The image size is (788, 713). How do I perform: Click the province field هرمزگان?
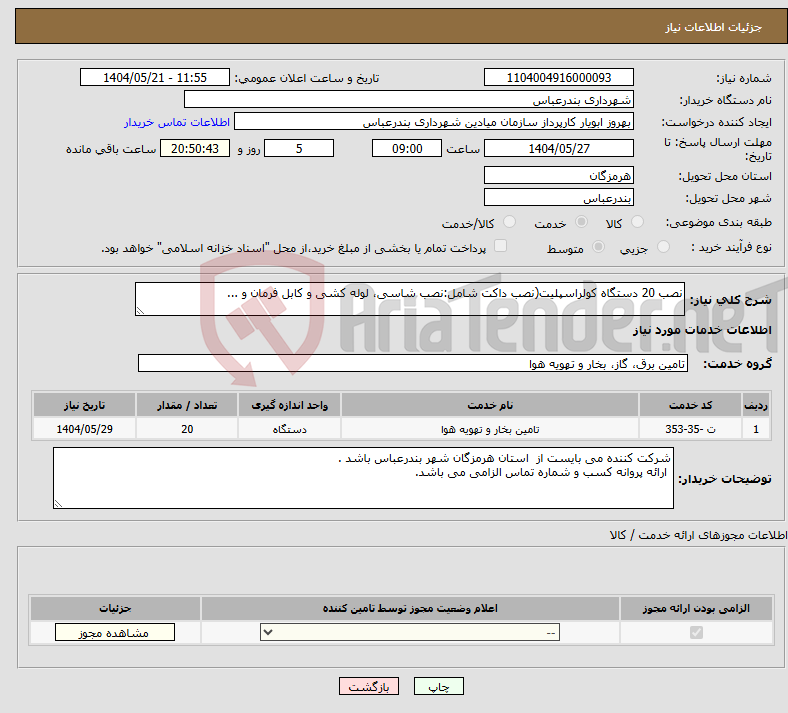[559, 175]
